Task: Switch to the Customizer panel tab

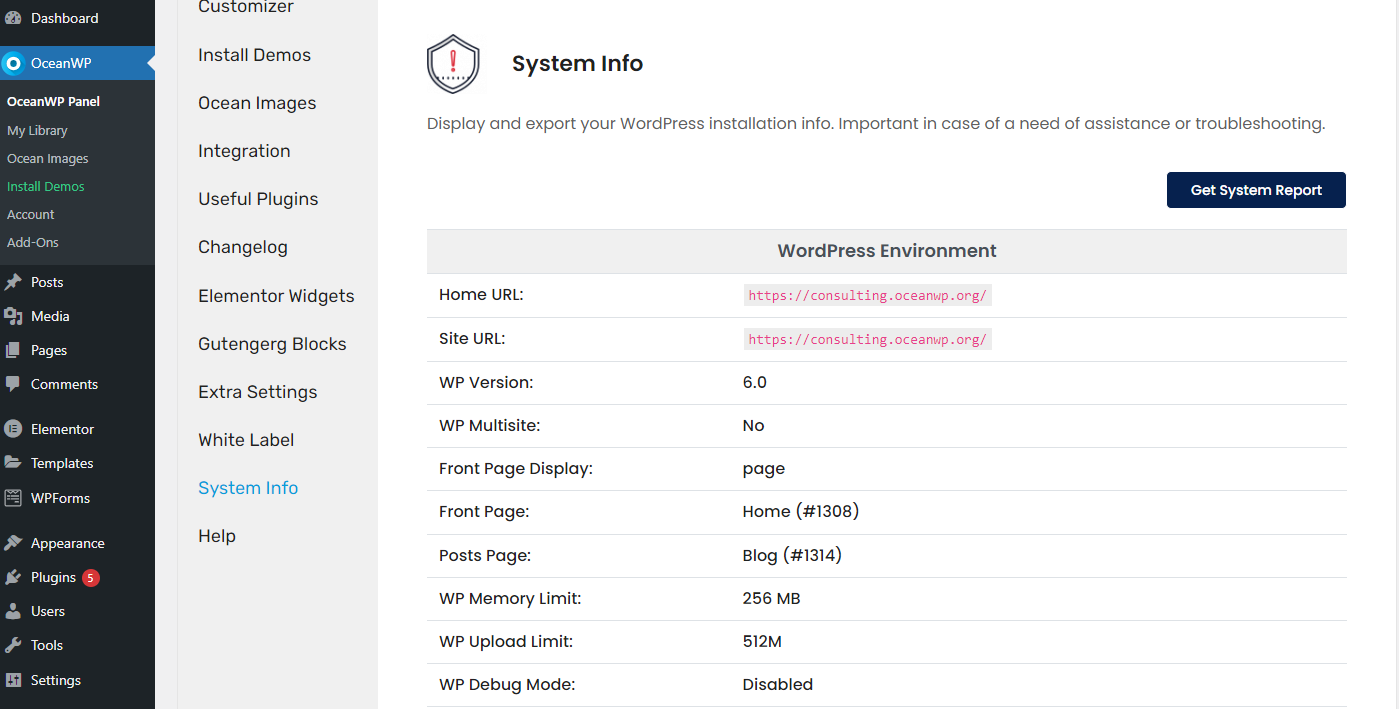Action: pyautogui.click(x=246, y=8)
